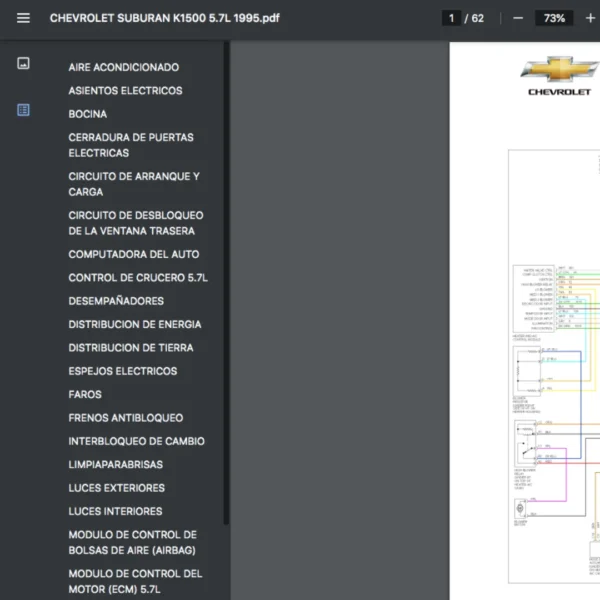The image size is (600, 600).
Task: Open the COMPUTADORA DEL AUTO bookmark
Action: tap(134, 254)
